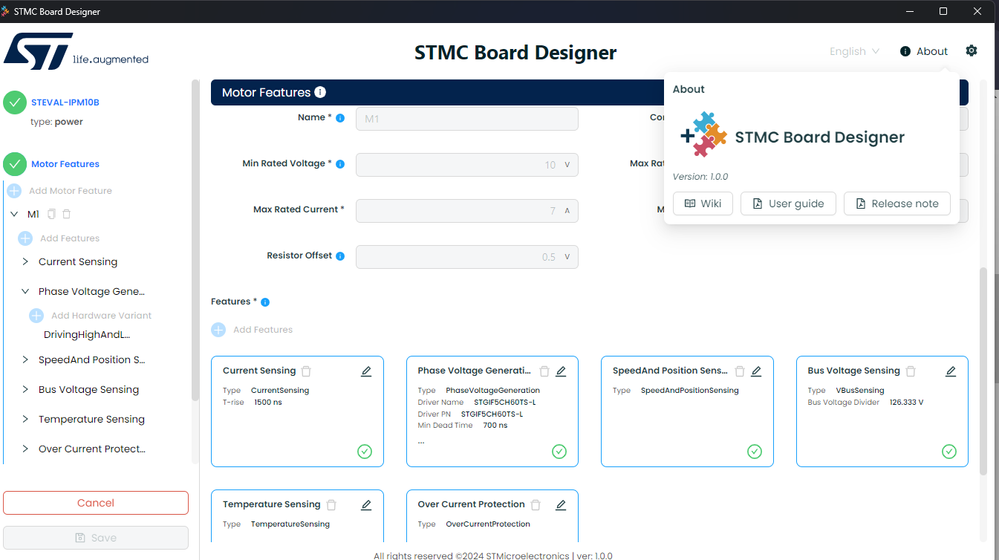Click the 126.333 V bus voltage value
The image size is (999, 560).
coord(906,402)
